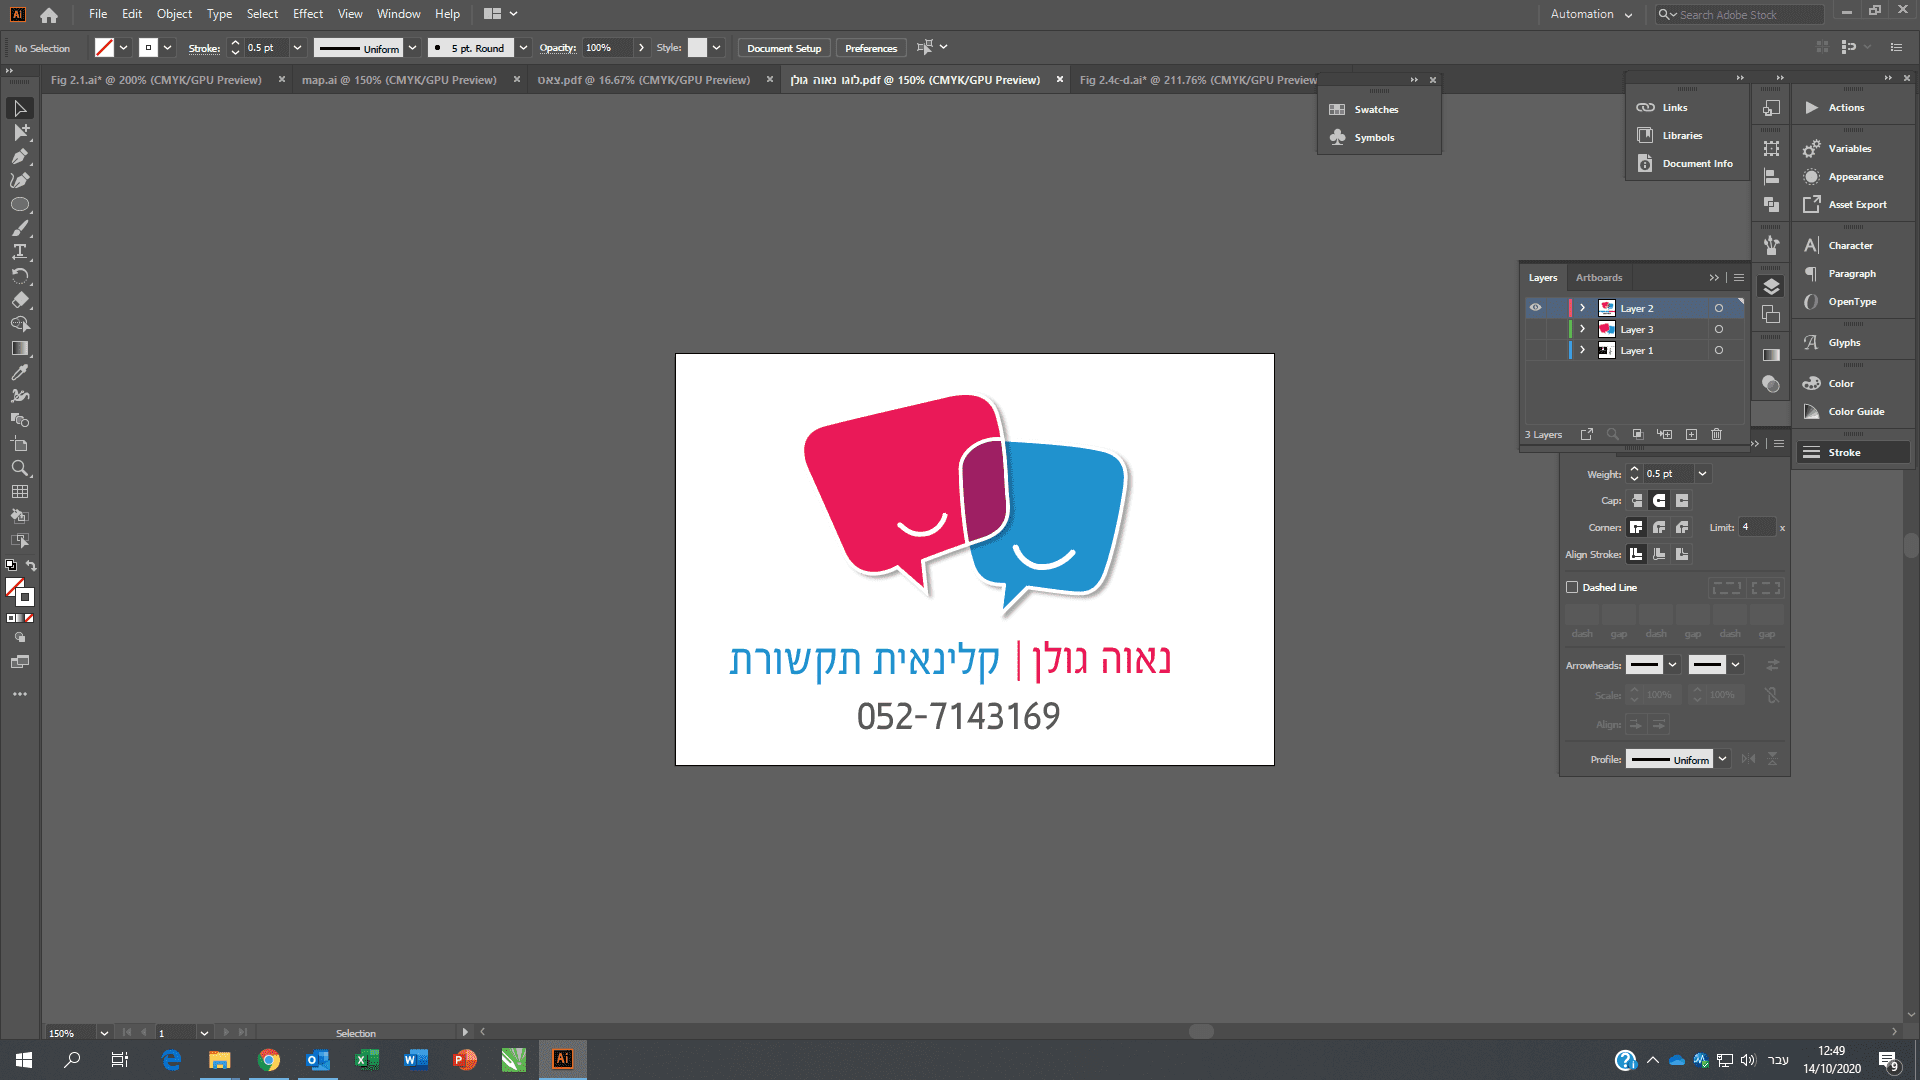Click the Fill color swatch in control bar

pyautogui.click(x=104, y=48)
